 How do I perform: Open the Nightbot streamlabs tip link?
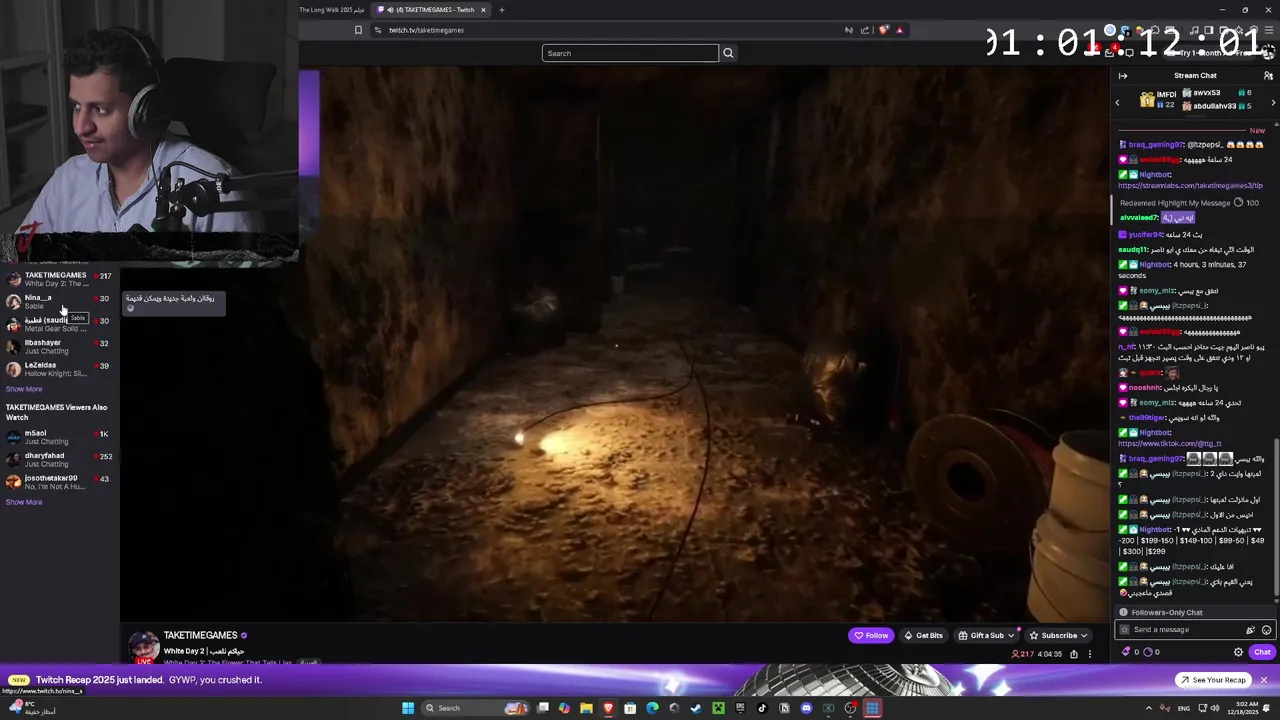click(x=1190, y=185)
